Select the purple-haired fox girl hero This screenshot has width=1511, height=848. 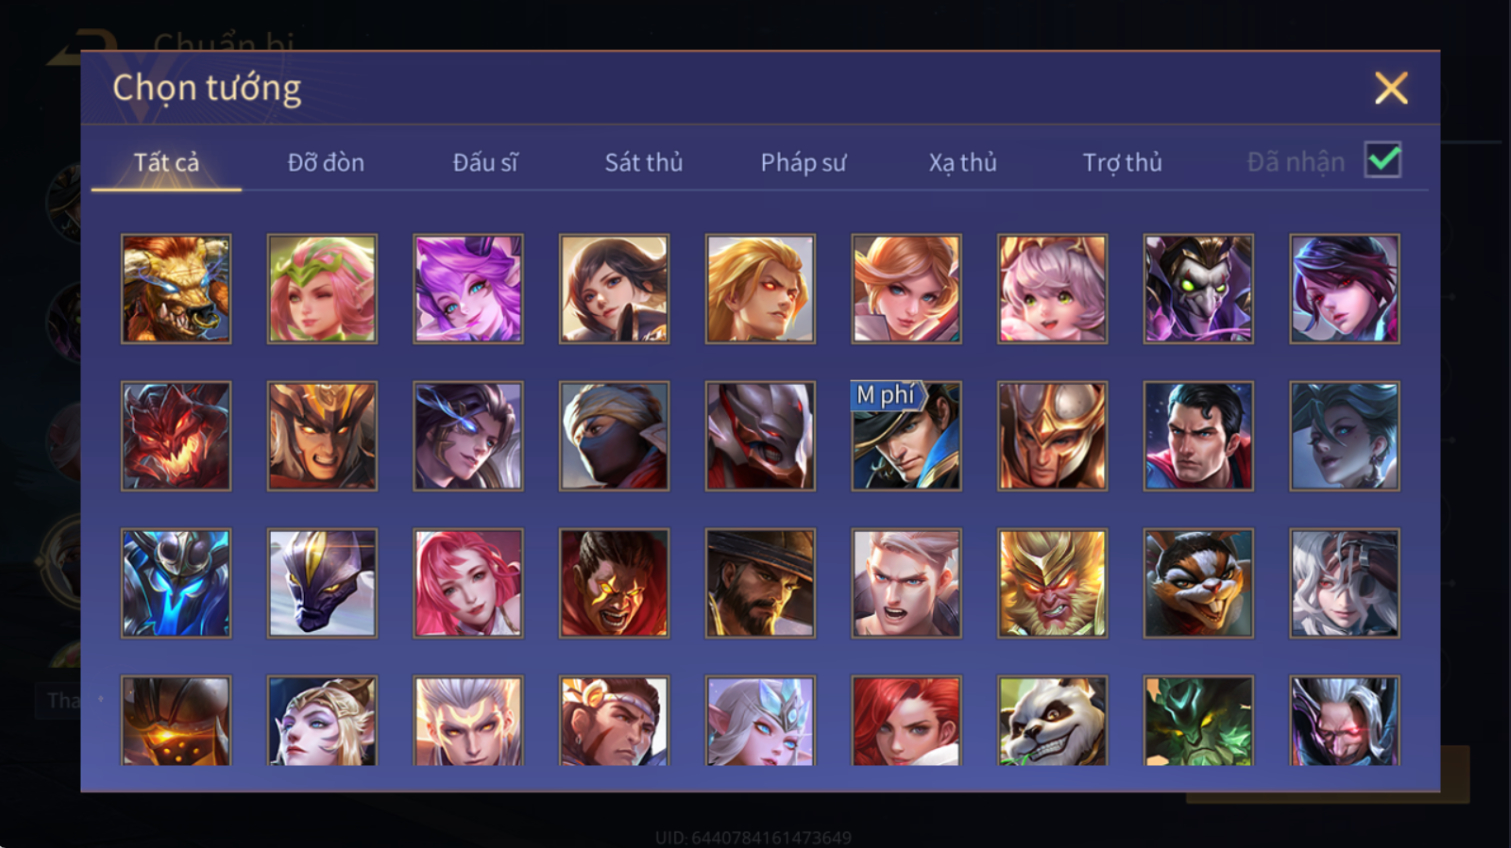click(468, 289)
